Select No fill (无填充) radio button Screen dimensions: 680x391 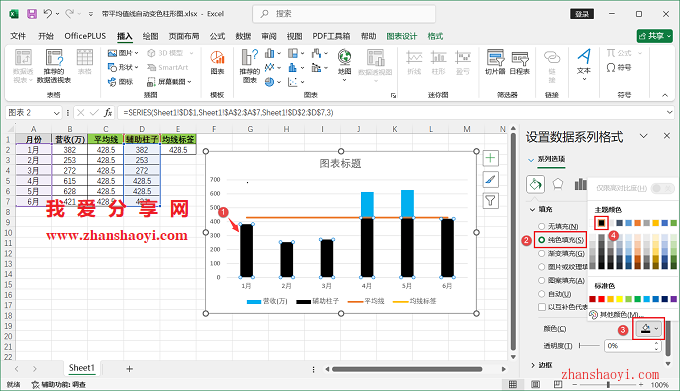coord(541,226)
